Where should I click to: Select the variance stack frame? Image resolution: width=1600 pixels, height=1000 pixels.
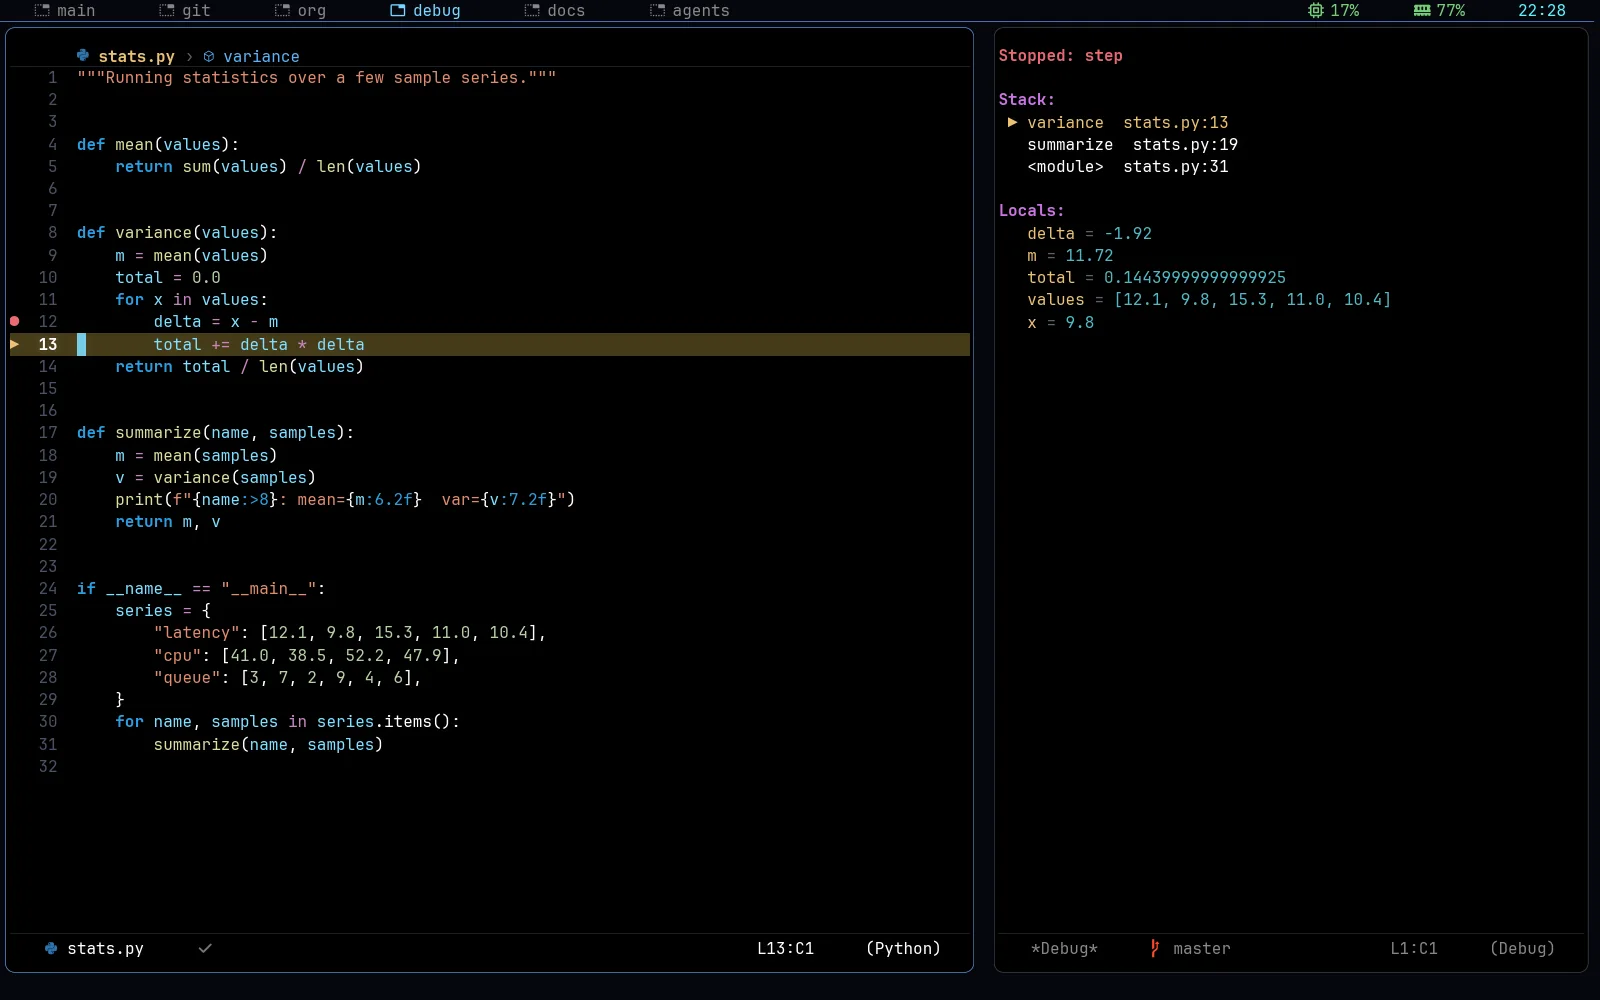coord(1128,122)
